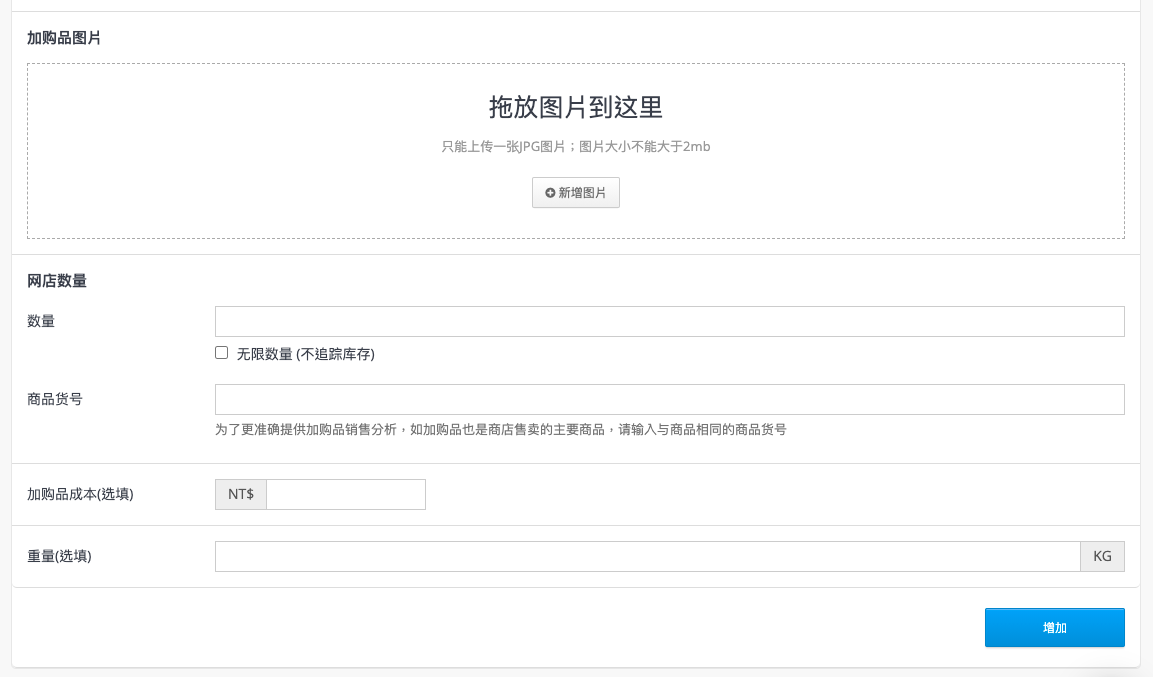Focus the 加购品成本 cost input

click(x=346, y=494)
